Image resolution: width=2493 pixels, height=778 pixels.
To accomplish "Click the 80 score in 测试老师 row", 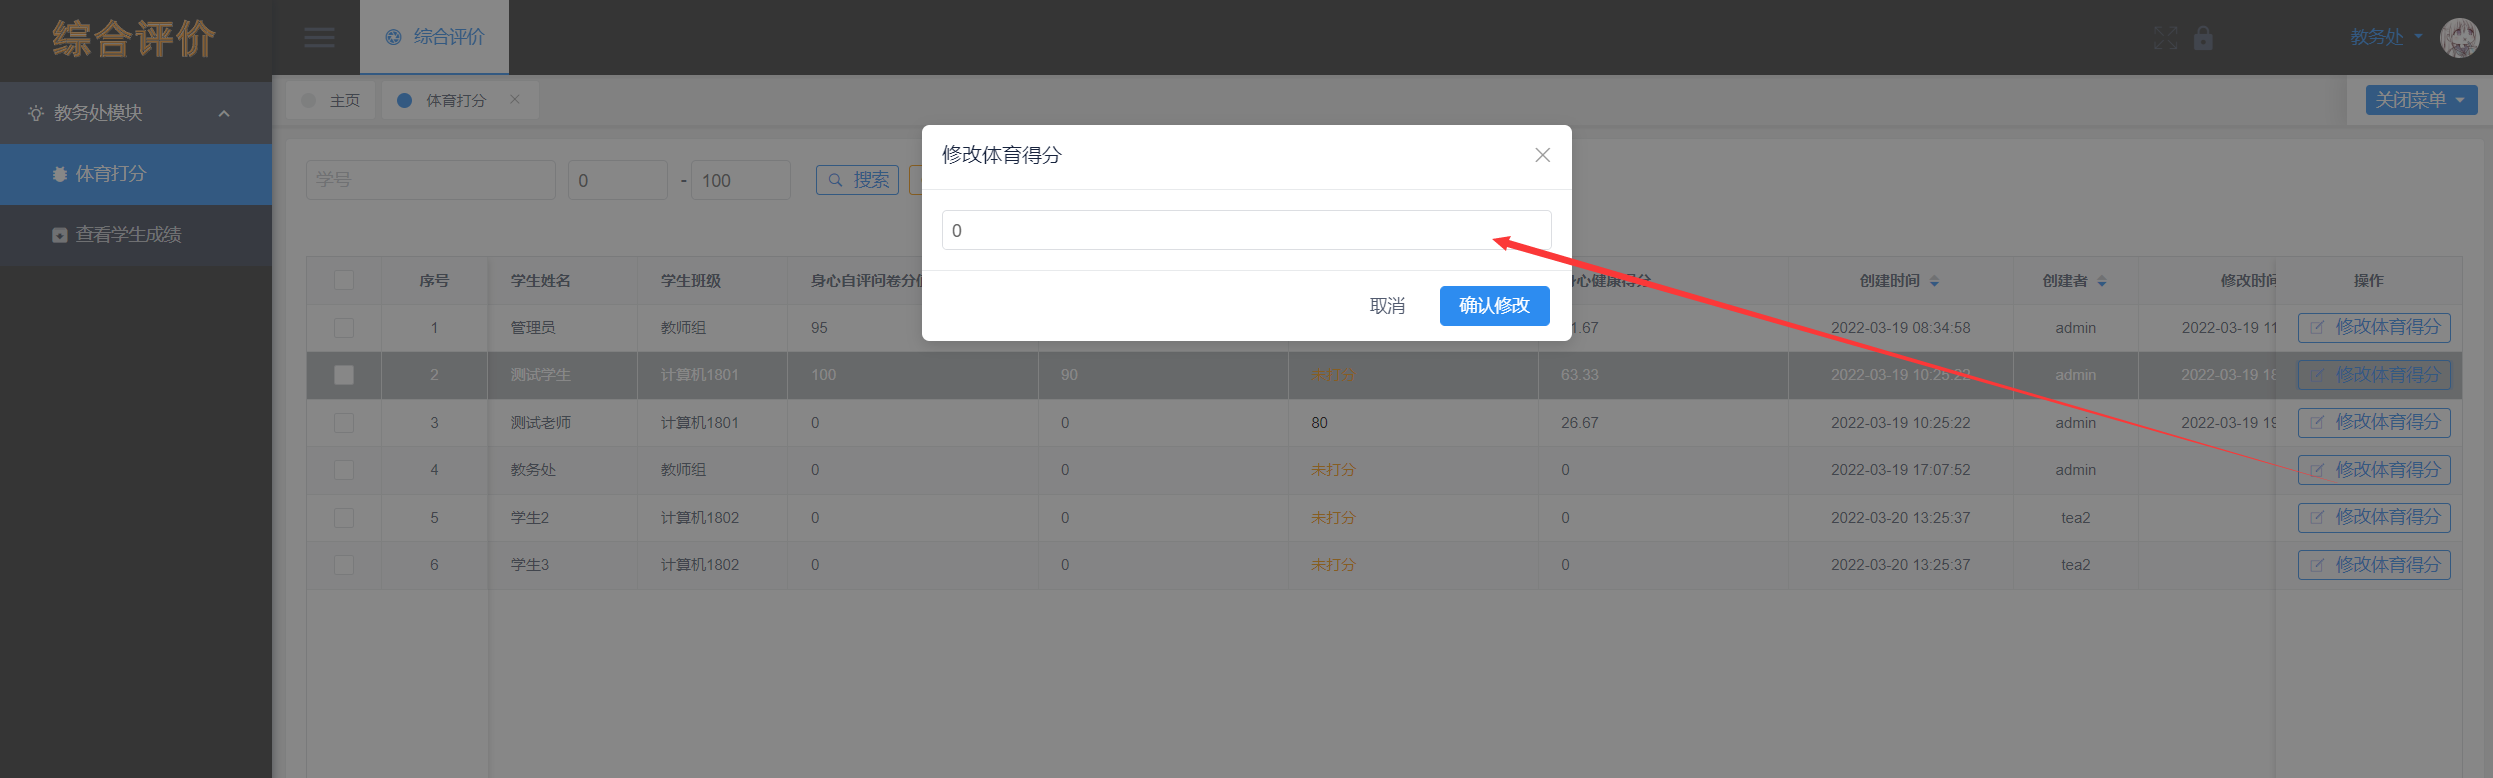I will (1319, 423).
